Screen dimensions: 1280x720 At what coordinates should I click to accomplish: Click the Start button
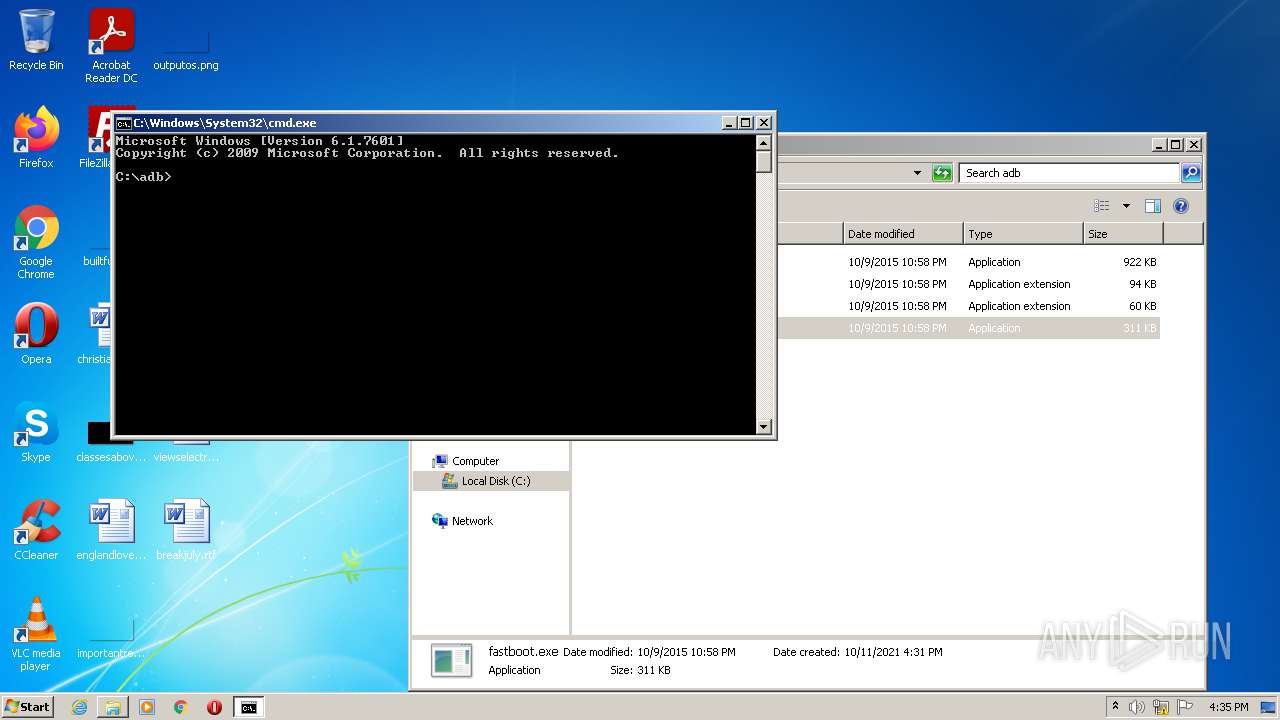pos(28,707)
